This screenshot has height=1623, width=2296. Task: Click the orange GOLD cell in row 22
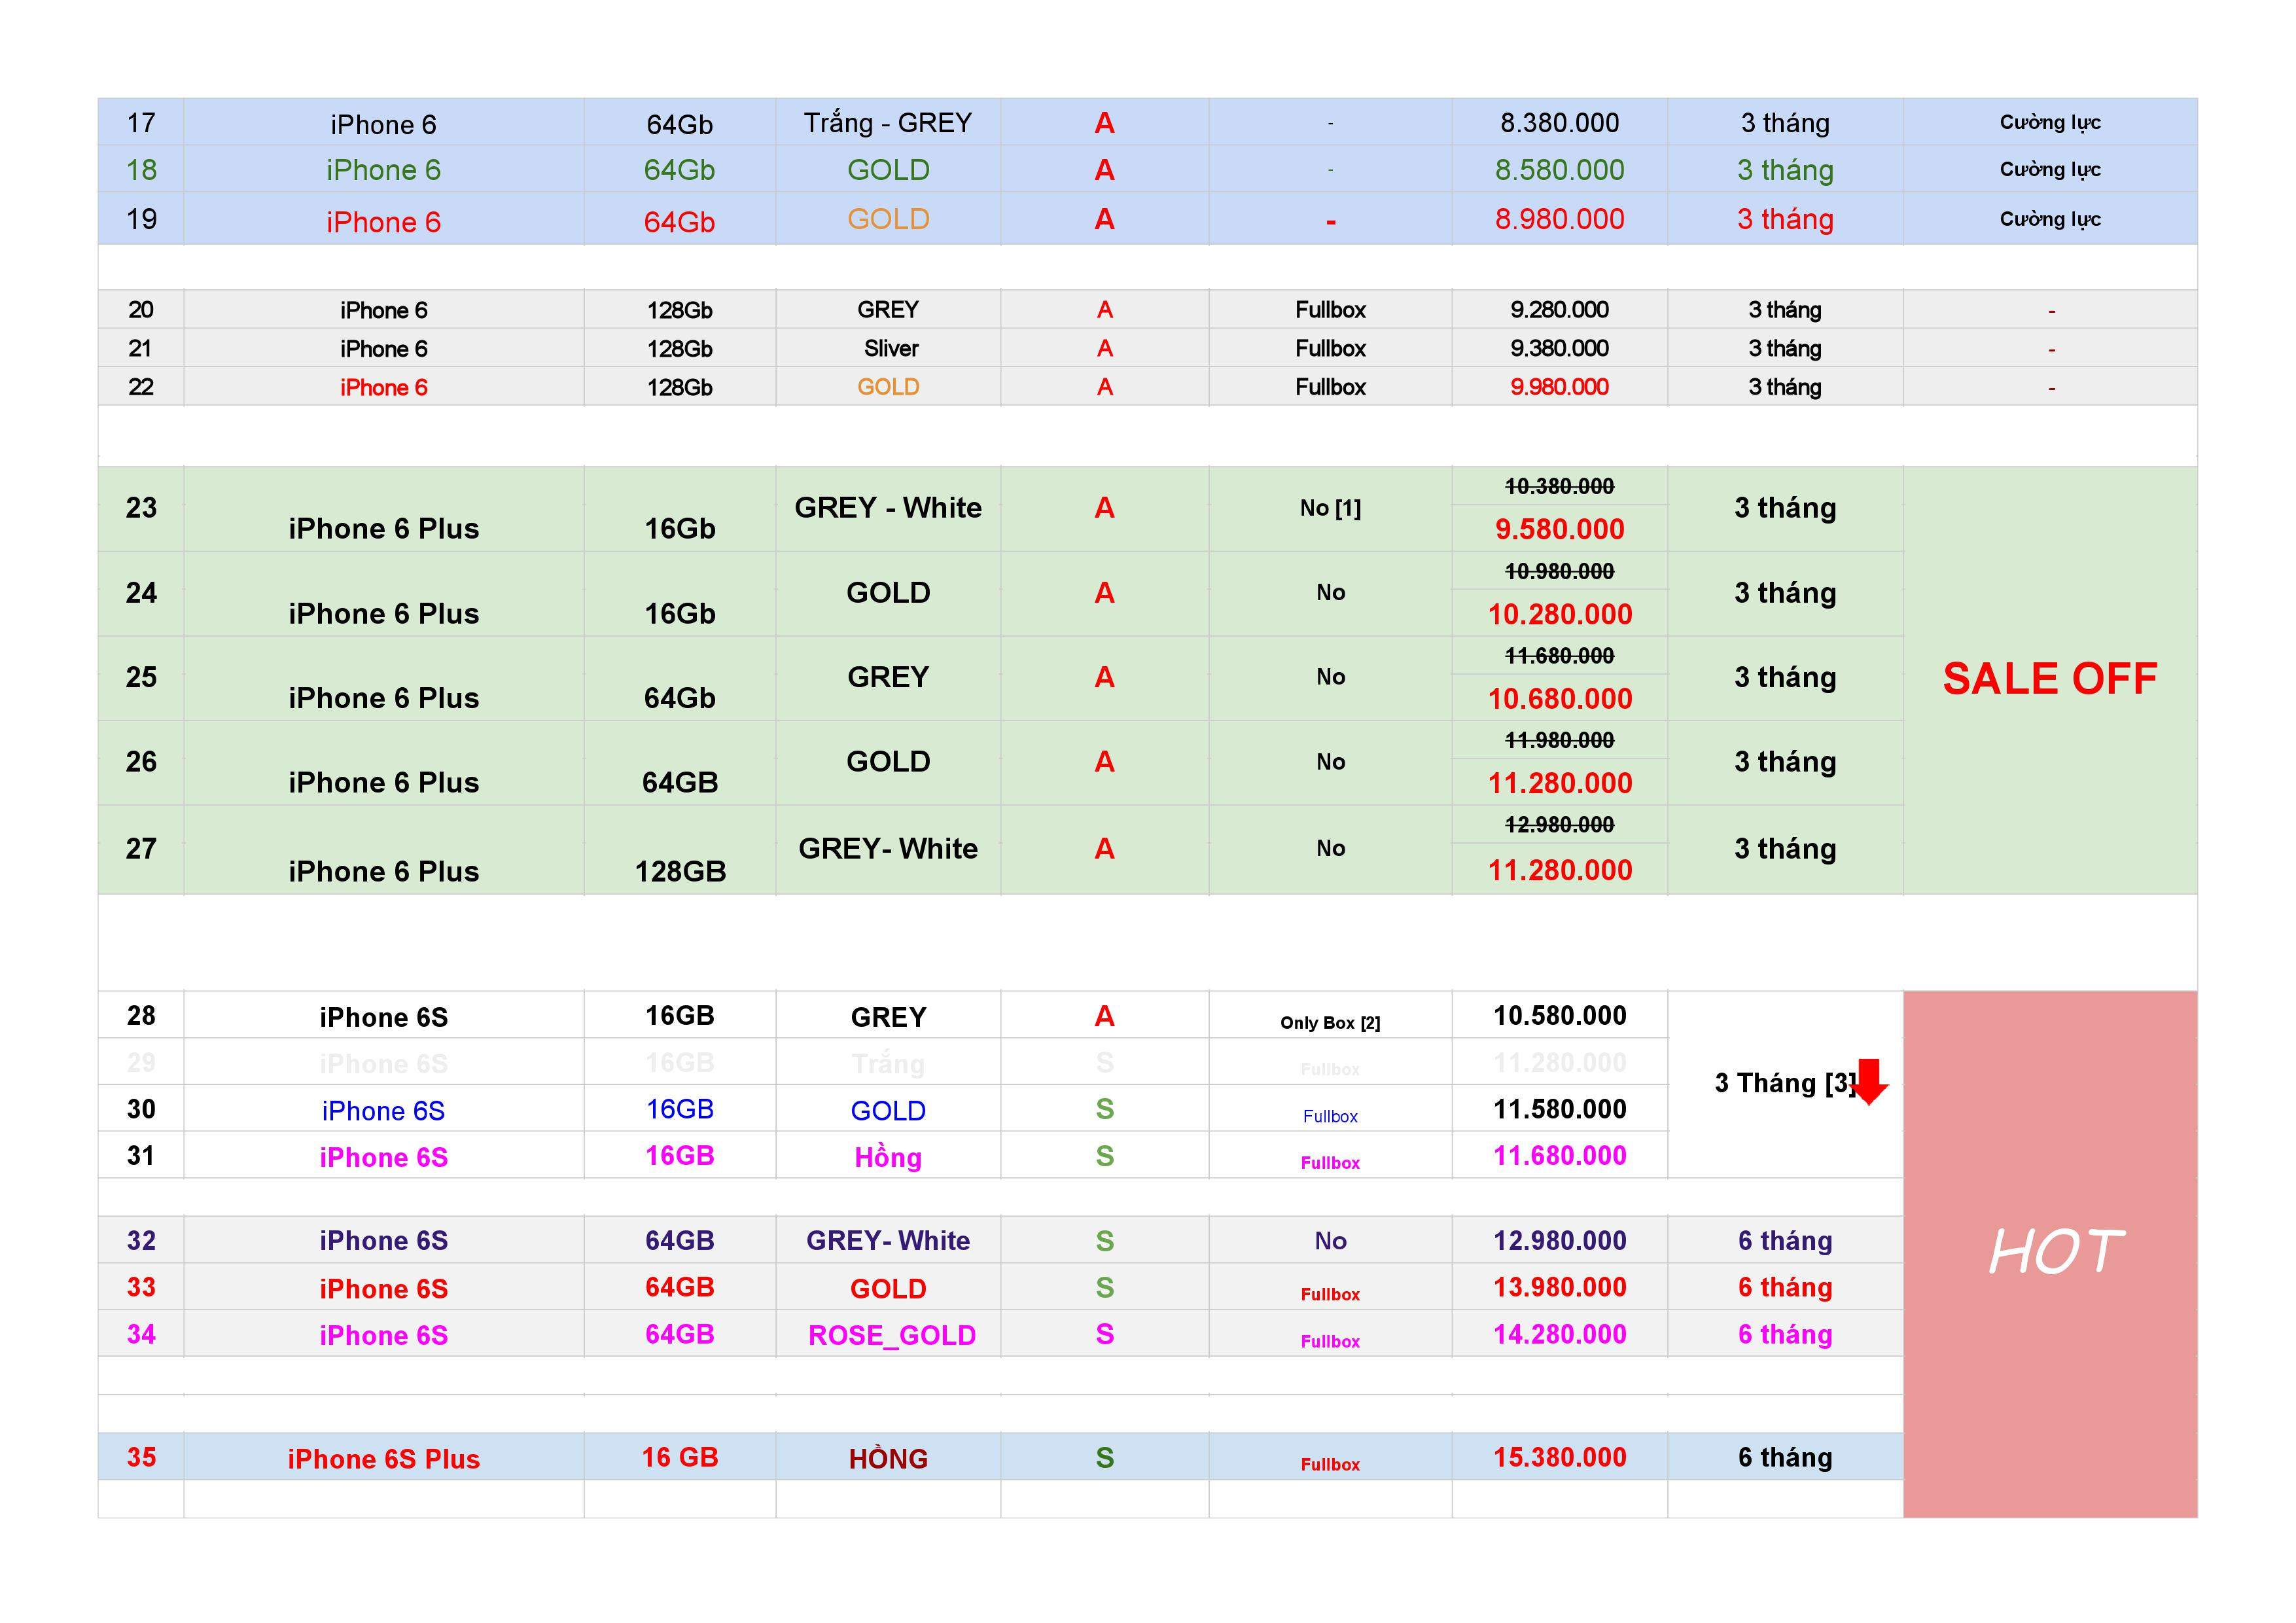(x=888, y=387)
